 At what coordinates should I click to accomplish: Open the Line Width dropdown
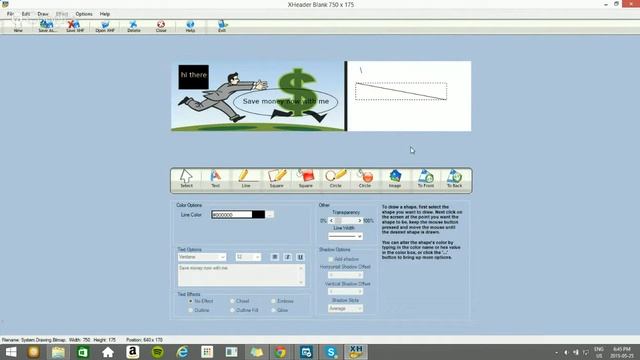pyautogui.click(x=359, y=236)
